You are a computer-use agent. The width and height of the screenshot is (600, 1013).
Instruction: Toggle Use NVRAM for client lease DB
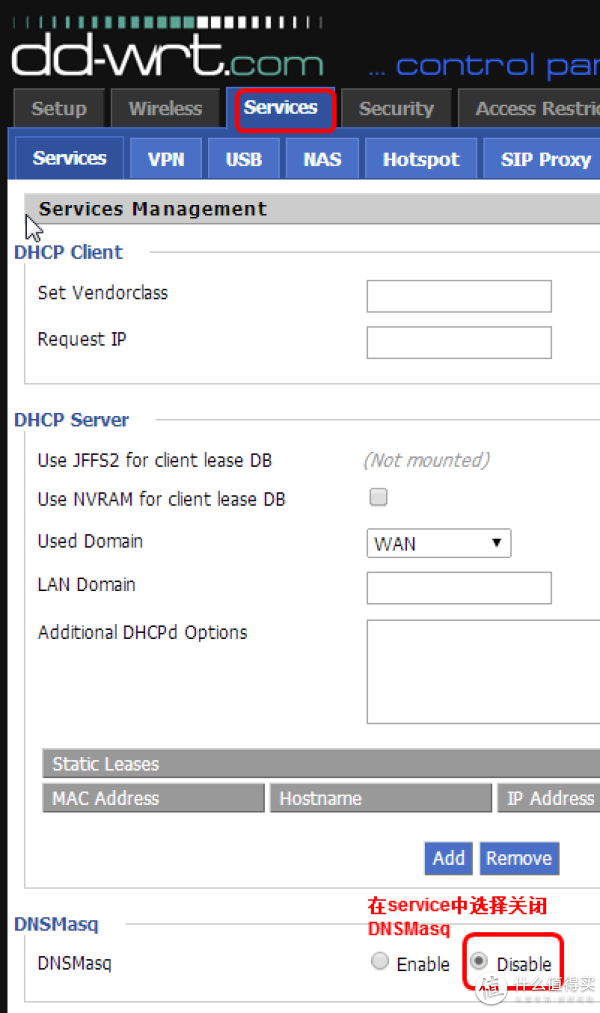378,497
